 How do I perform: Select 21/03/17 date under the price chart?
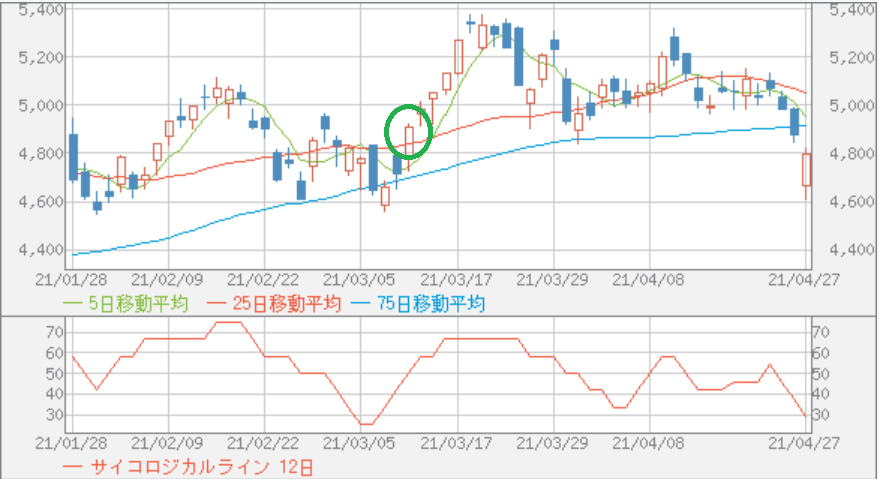click(x=456, y=279)
